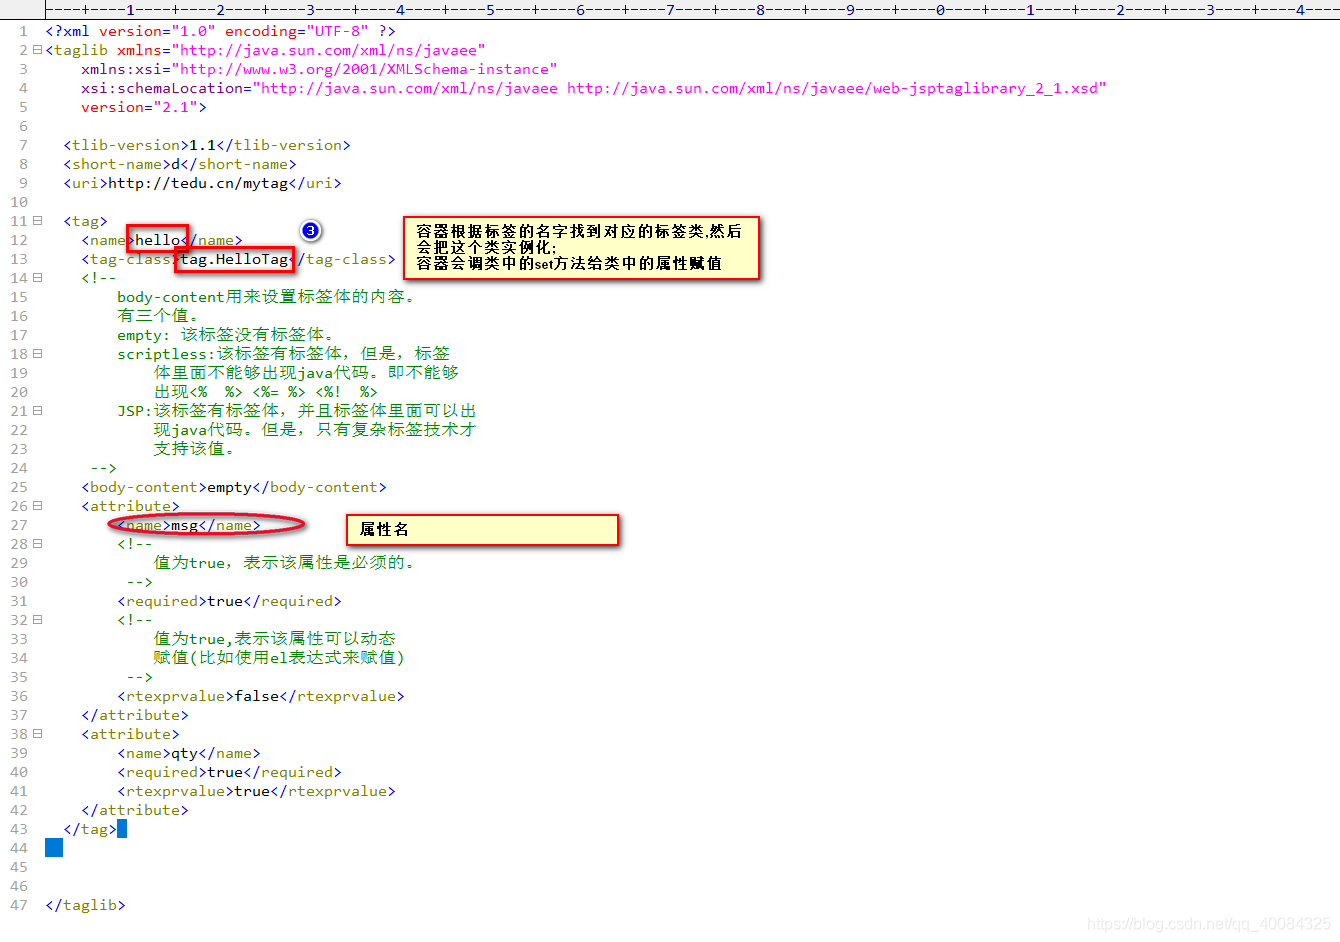Click line number 10 in the gutter

(x=19, y=202)
